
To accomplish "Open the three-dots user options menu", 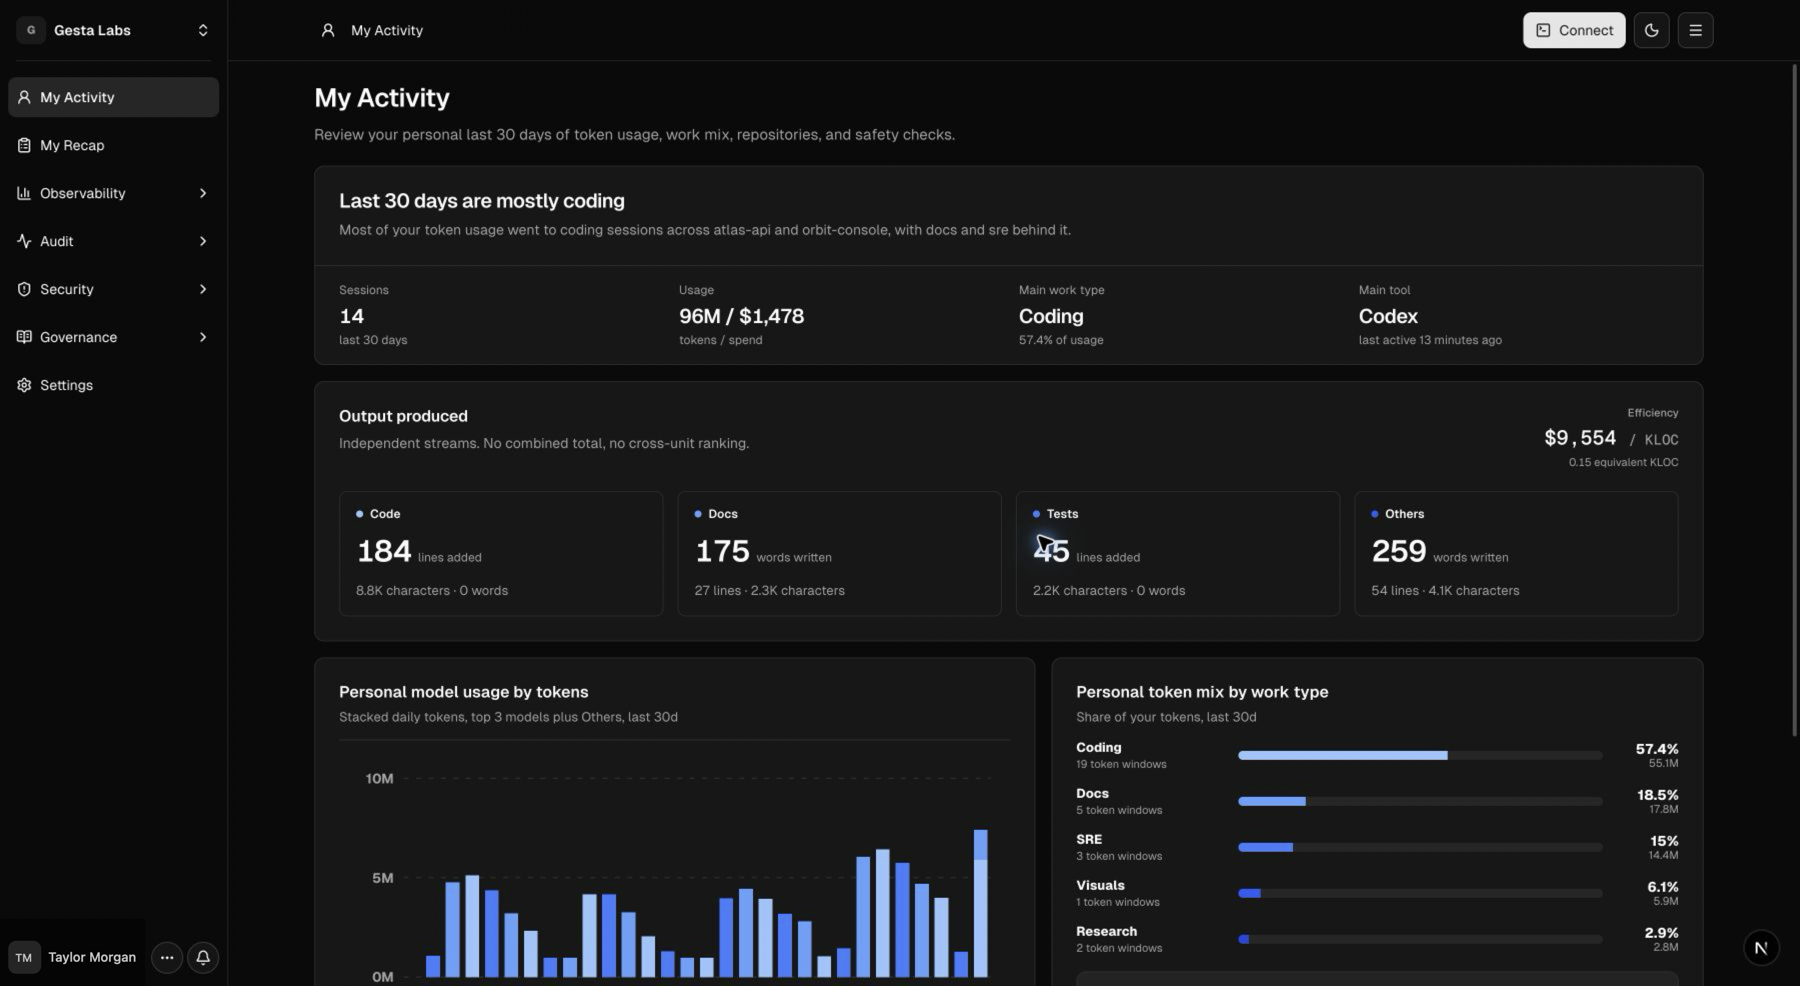I will [167, 957].
